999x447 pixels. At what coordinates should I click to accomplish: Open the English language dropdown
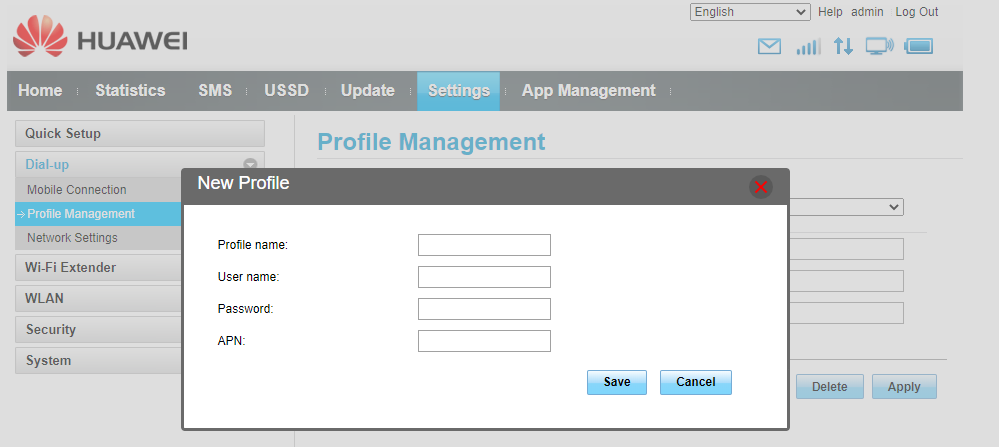[750, 12]
